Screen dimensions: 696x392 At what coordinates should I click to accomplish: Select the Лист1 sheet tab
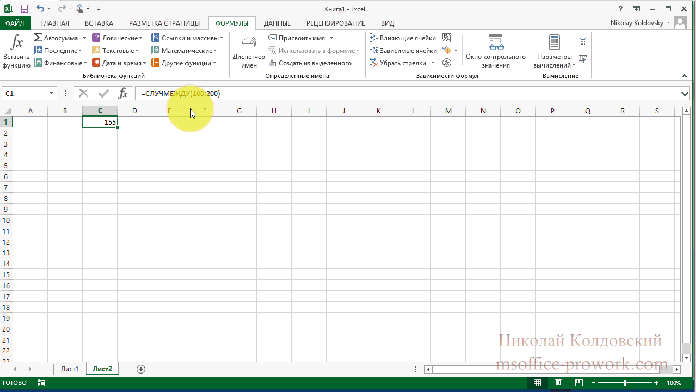point(70,369)
